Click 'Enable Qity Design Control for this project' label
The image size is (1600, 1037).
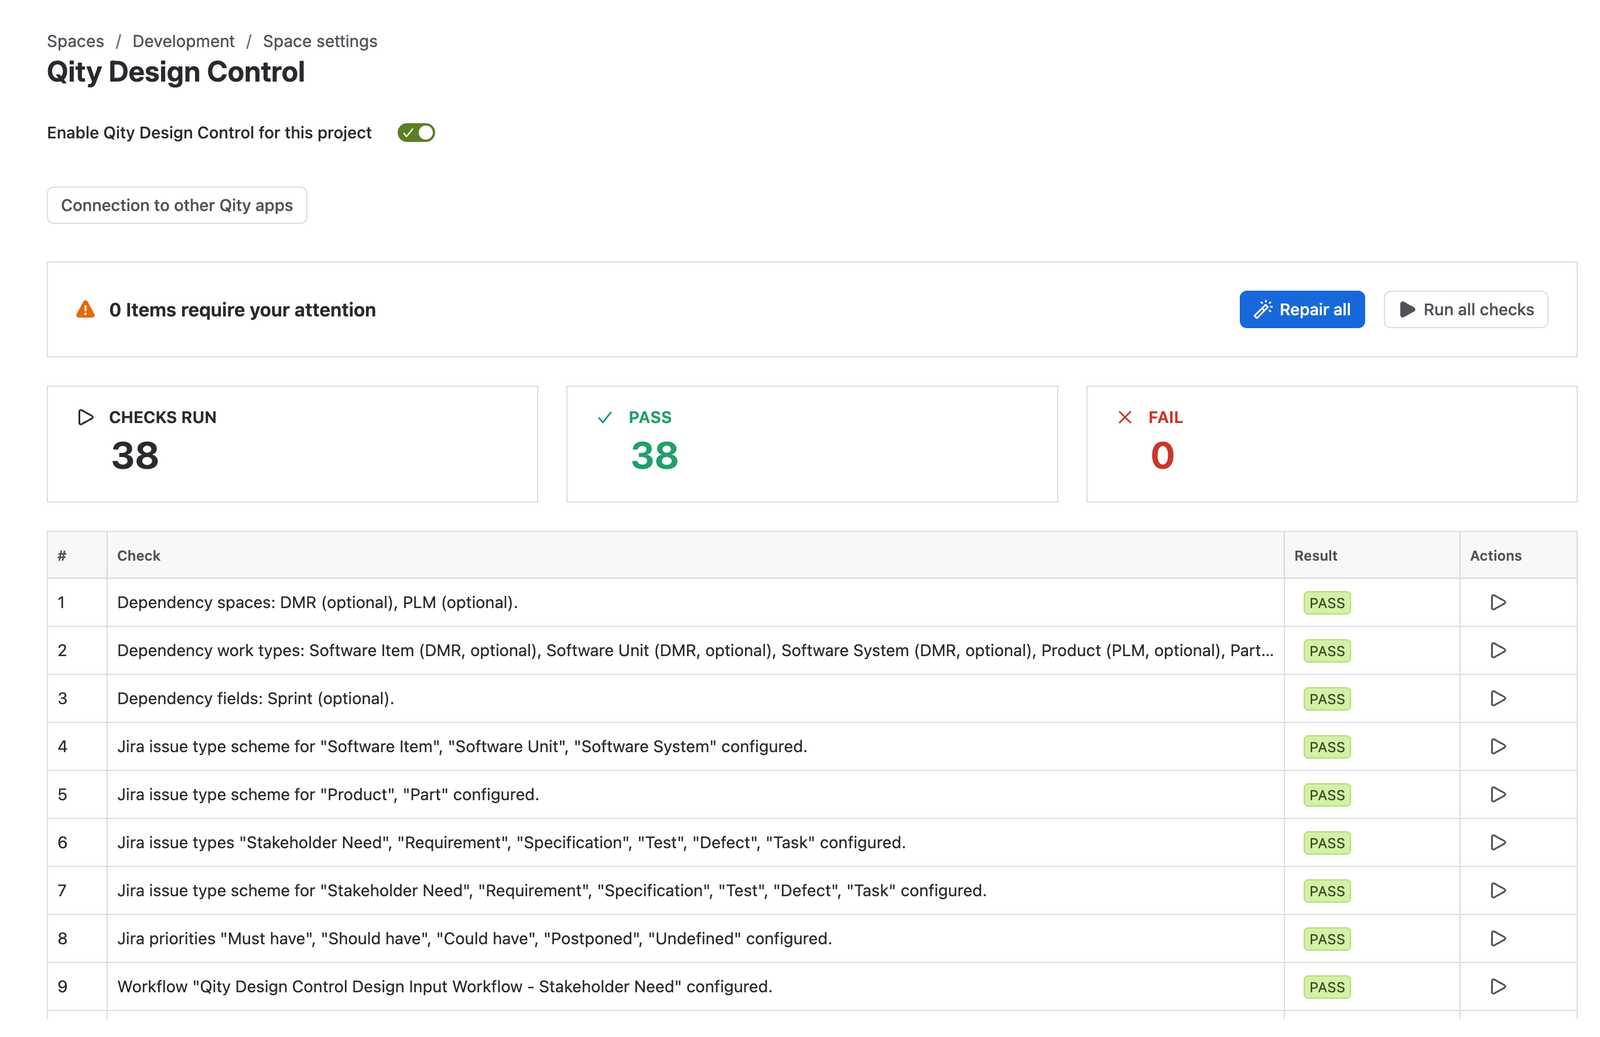point(209,133)
